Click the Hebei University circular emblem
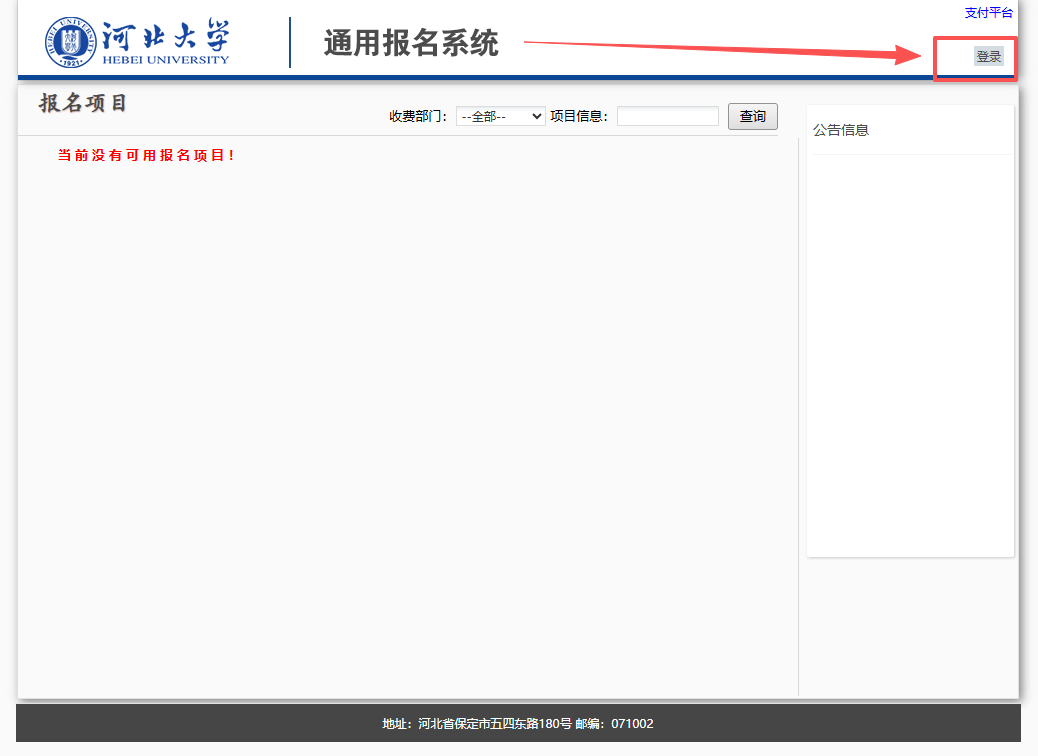1038x756 pixels. (70, 42)
